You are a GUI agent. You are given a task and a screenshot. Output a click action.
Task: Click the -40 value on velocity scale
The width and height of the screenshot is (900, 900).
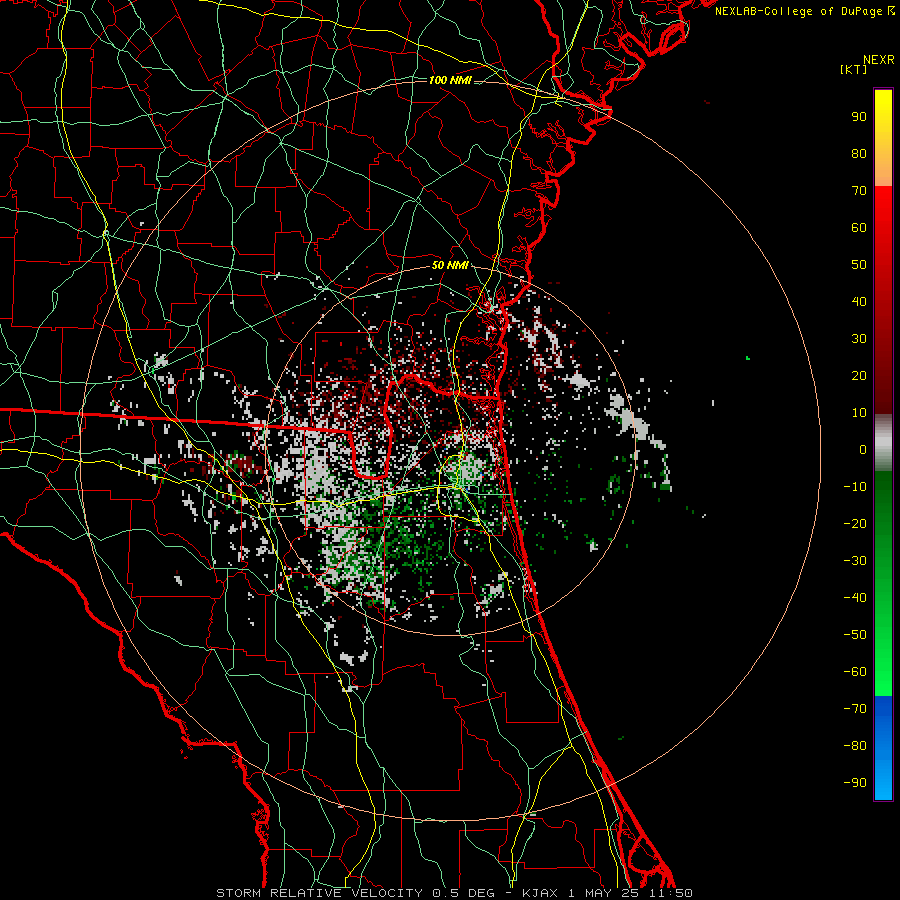(x=855, y=598)
